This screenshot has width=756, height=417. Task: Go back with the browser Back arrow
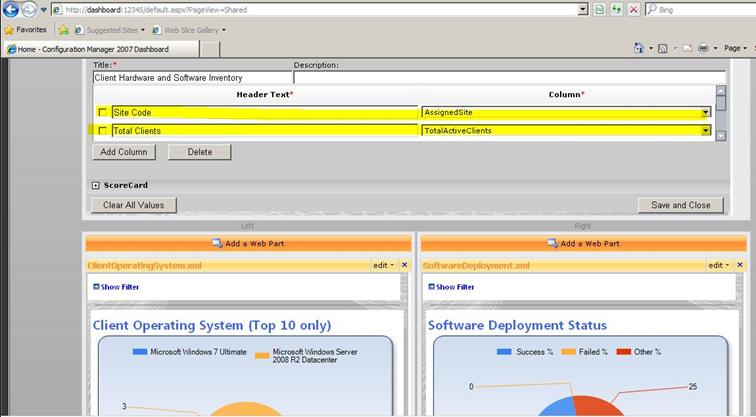[x=11, y=9]
